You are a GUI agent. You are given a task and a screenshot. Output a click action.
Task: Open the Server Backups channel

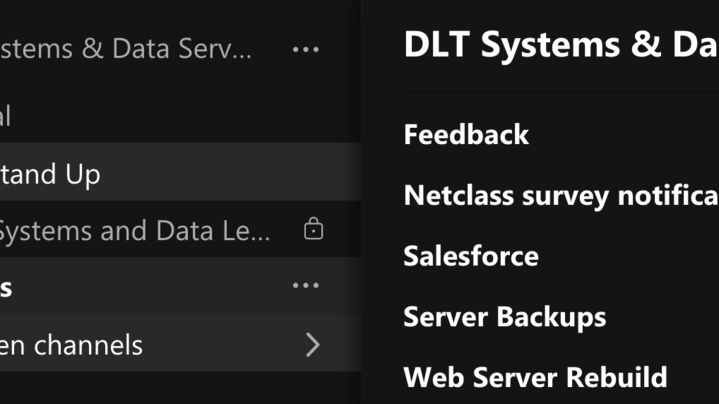tap(504, 317)
